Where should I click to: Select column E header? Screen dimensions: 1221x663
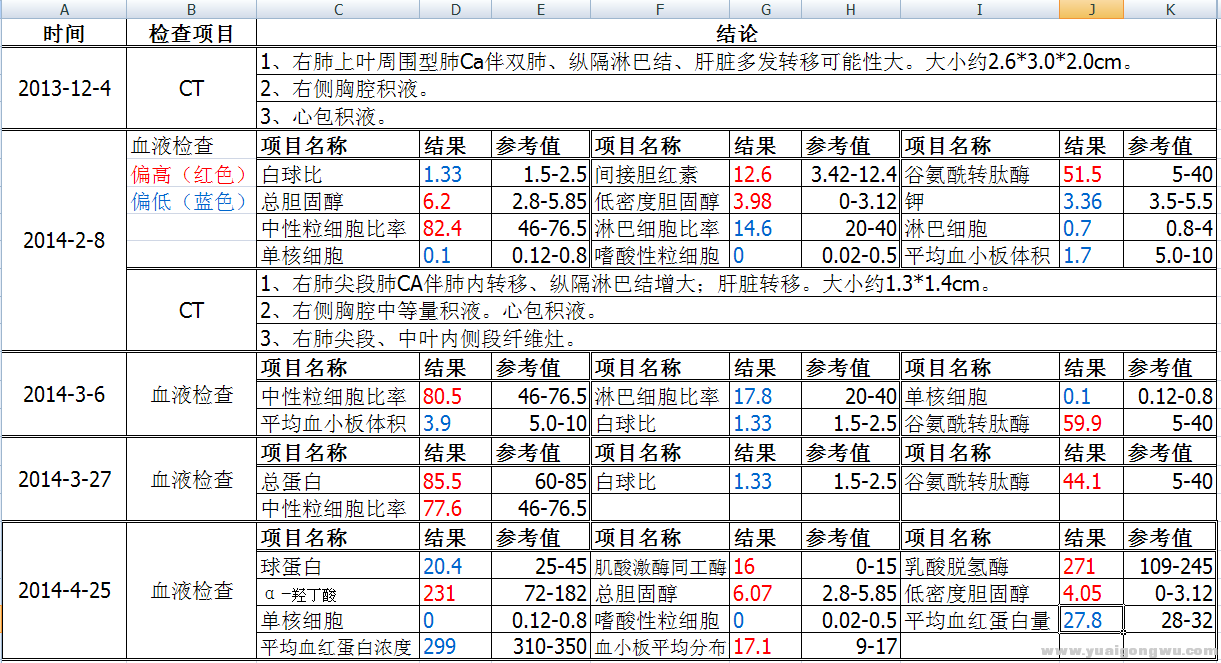coord(541,9)
